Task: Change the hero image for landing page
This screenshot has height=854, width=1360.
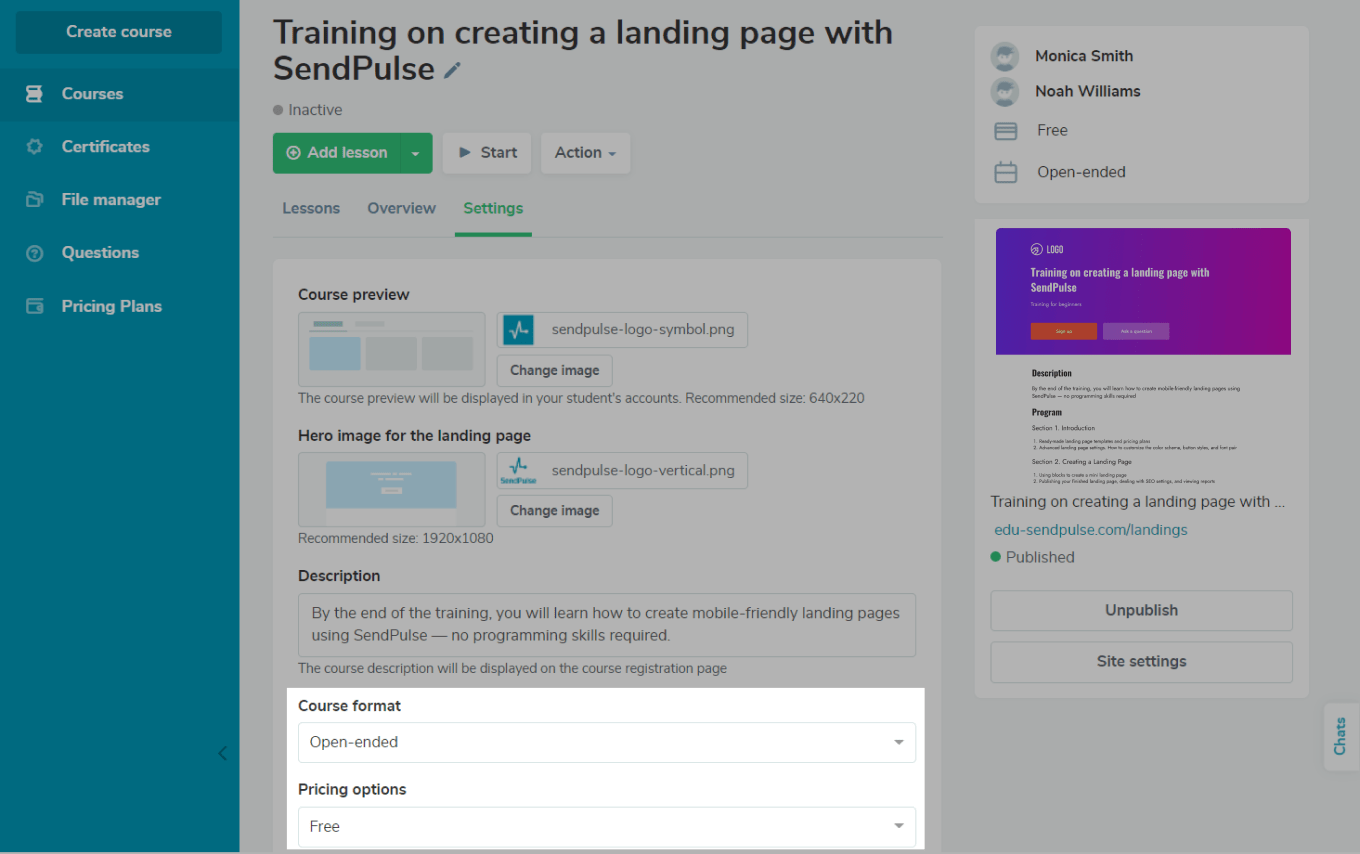Action: 554,510
